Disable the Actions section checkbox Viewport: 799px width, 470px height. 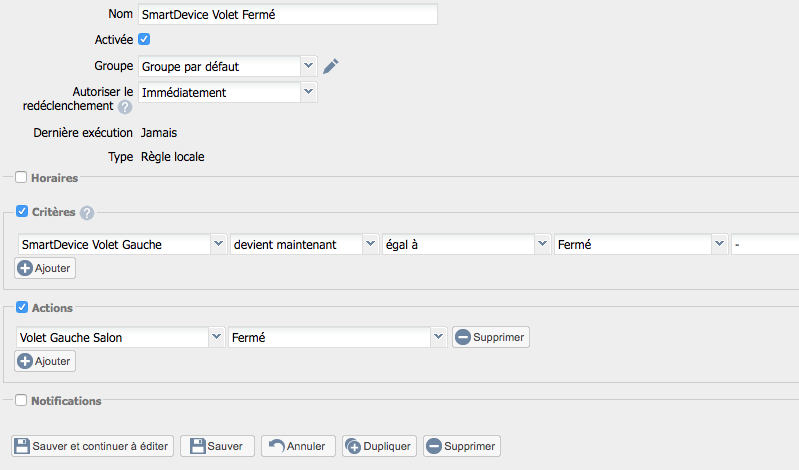pyautogui.click(x=21, y=307)
